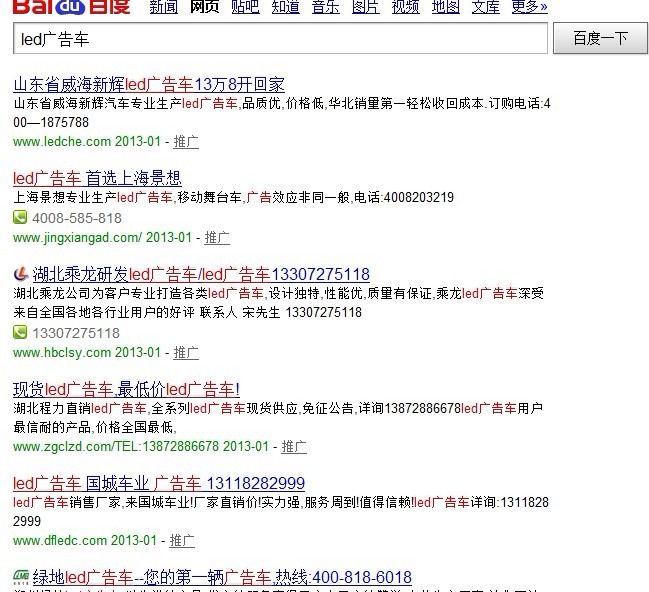
Task: Open the 贴吧 tab
Action: [245, 8]
